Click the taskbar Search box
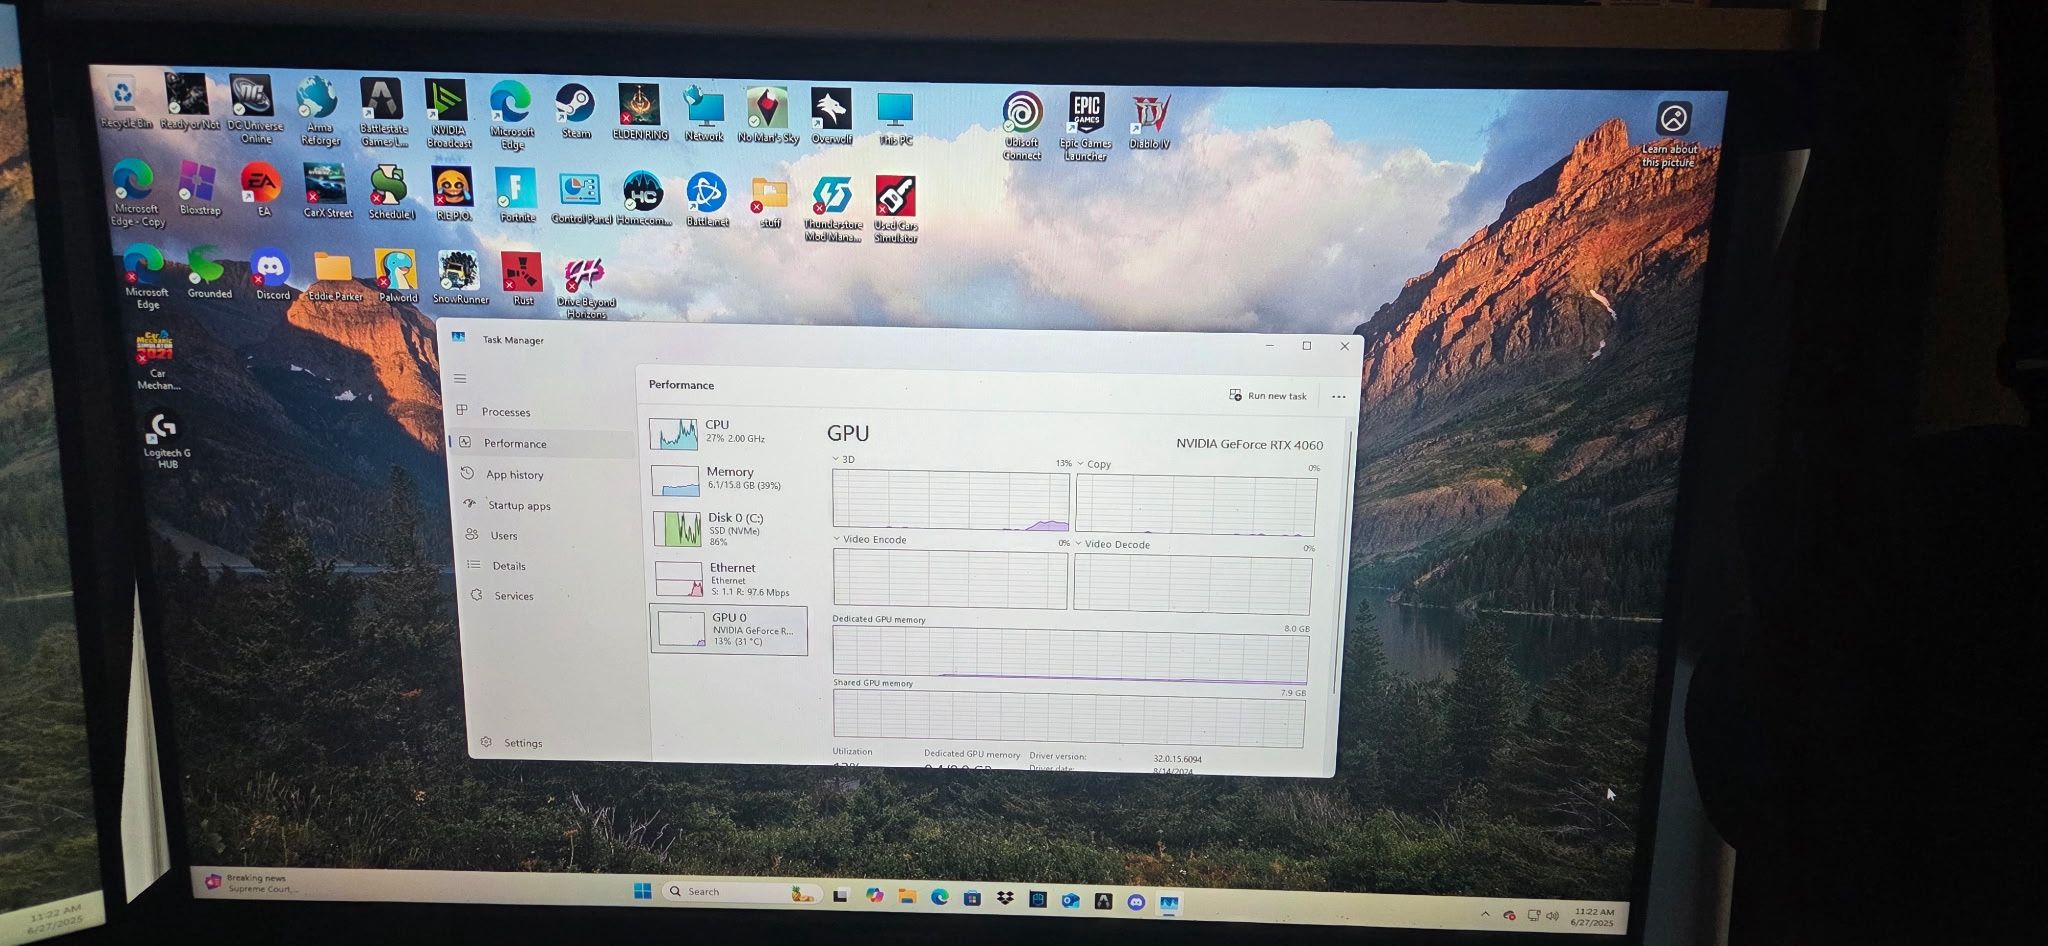 pos(740,892)
